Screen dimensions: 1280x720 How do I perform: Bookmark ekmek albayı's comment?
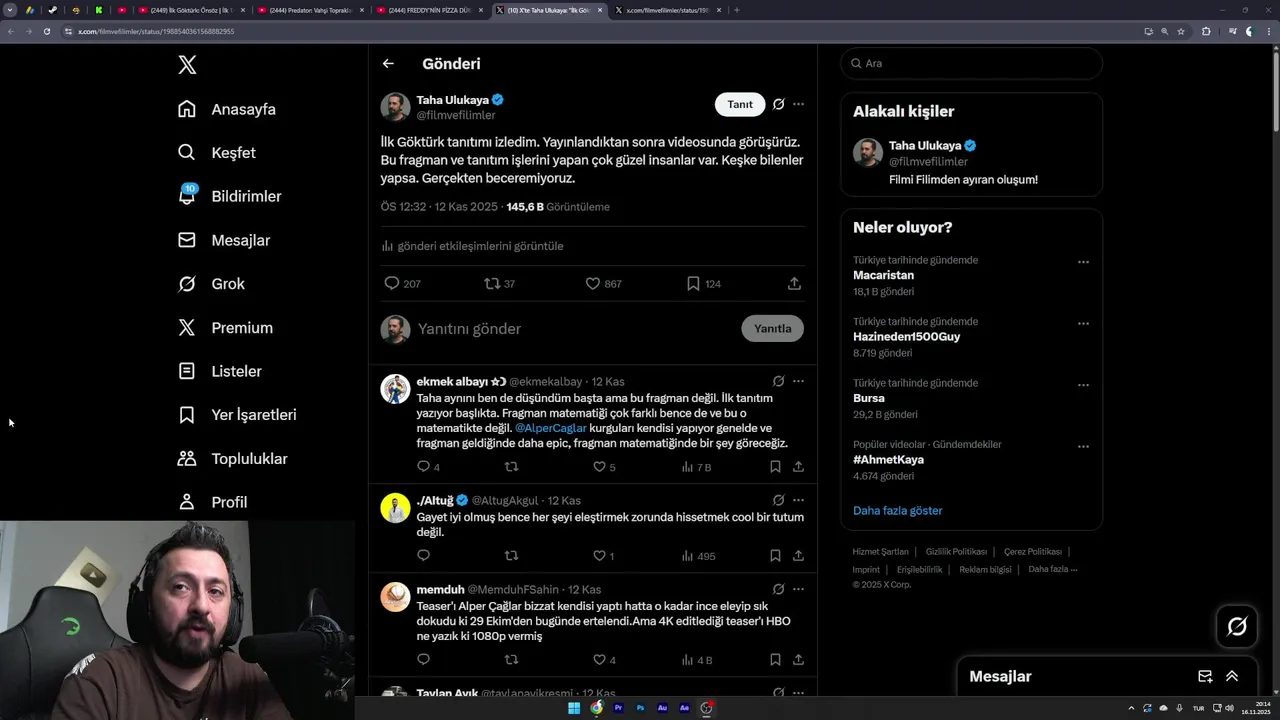click(x=775, y=467)
